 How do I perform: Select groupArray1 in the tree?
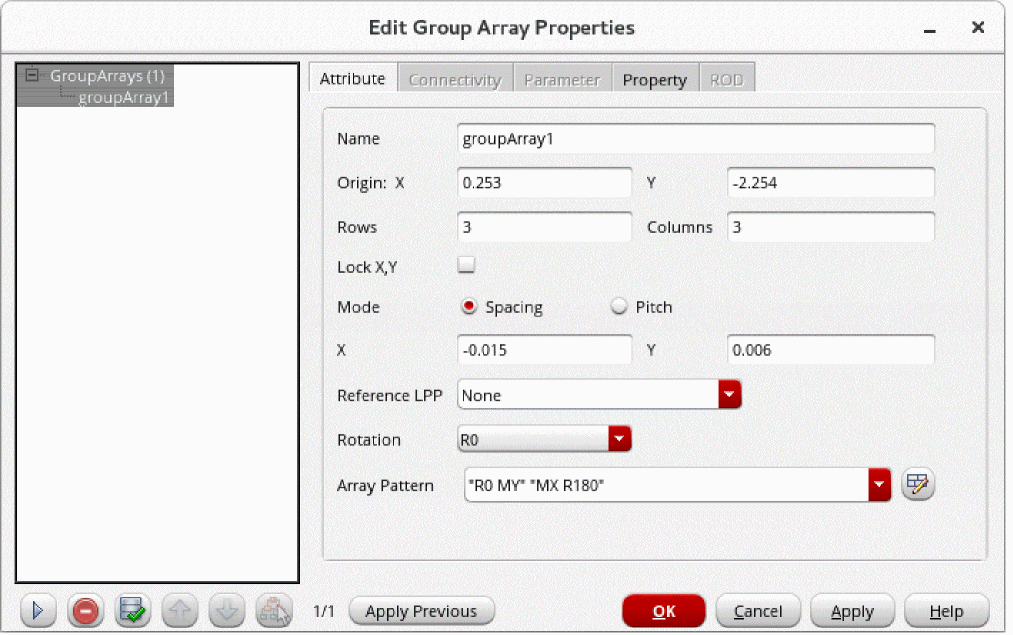tap(125, 97)
